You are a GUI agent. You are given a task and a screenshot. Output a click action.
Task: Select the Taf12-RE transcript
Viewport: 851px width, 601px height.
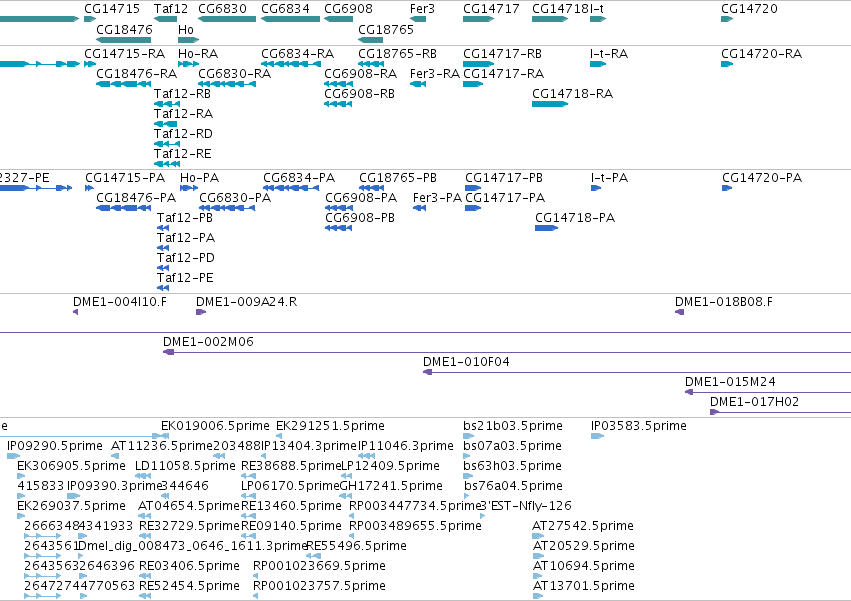(x=167, y=164)
